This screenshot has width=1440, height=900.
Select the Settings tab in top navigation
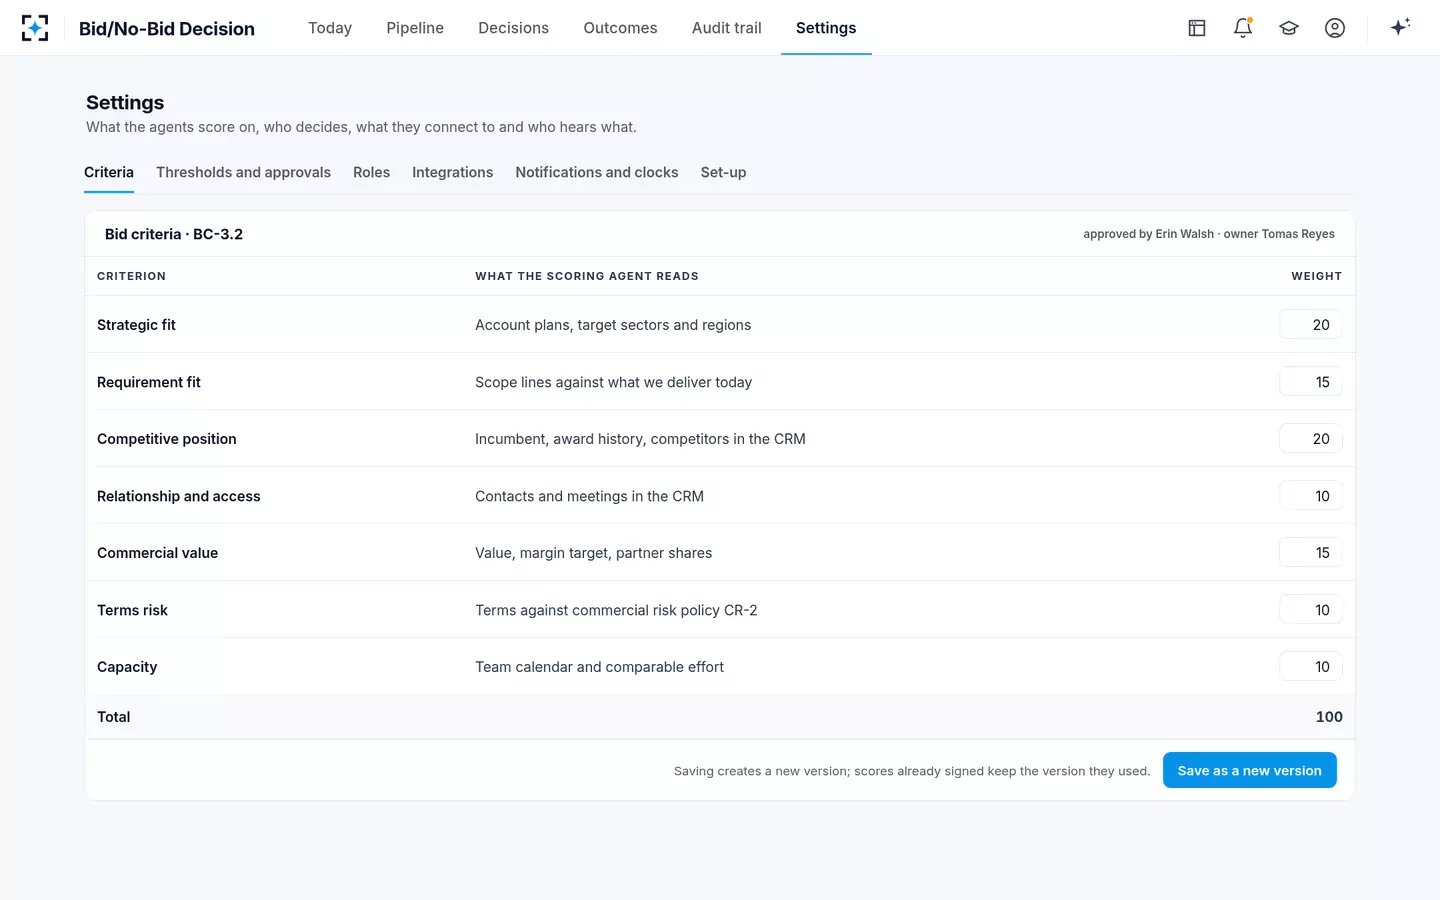point(826,28)
